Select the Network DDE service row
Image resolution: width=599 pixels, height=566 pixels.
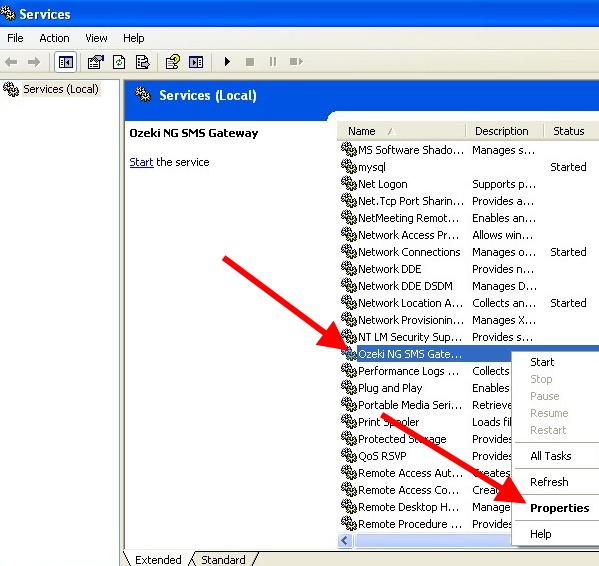click(x=390, y=268)
